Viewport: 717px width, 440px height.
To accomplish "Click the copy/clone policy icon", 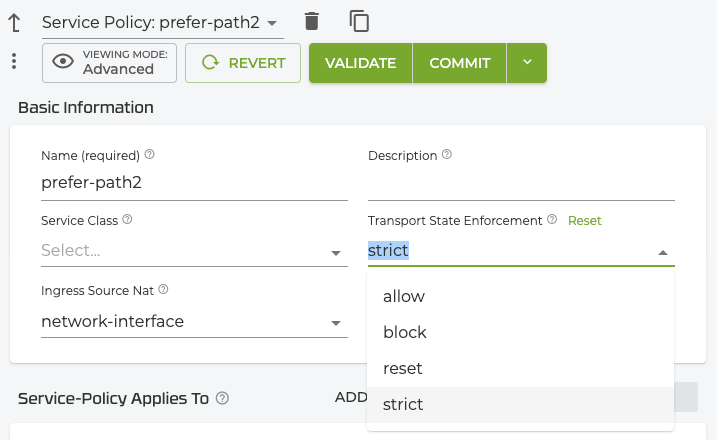I will [x=359, y=21].
